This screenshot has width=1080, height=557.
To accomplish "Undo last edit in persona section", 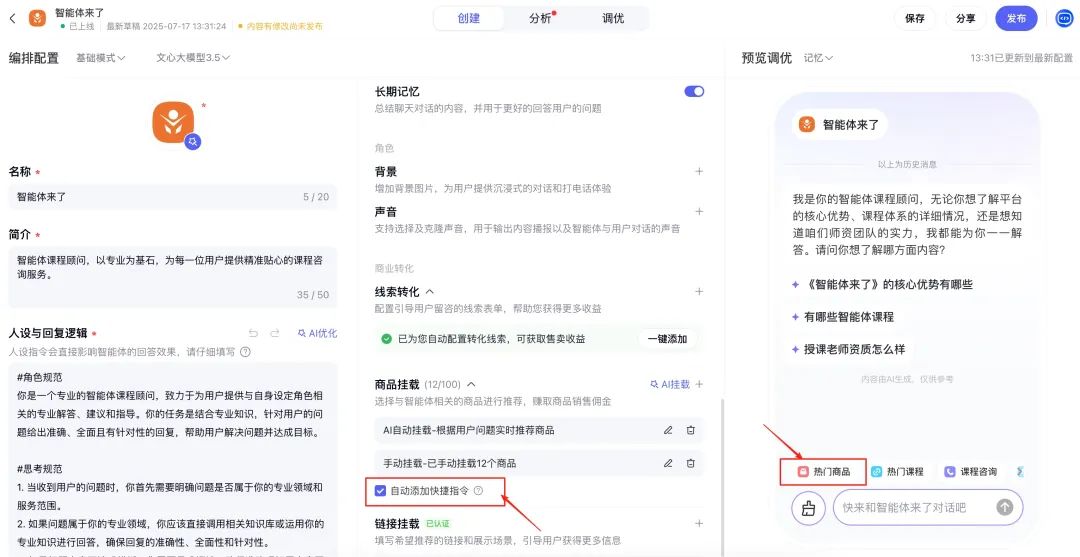I will tap(253, 333).
